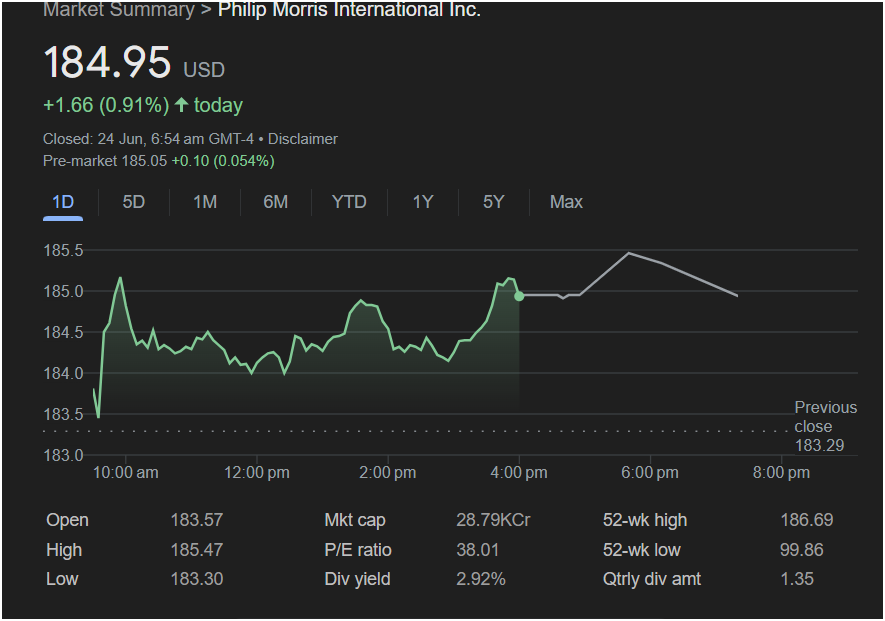Viewport: 885px width, 621px height.
Task: Click the 185.5 y-axis label
Action: (63, 250)
